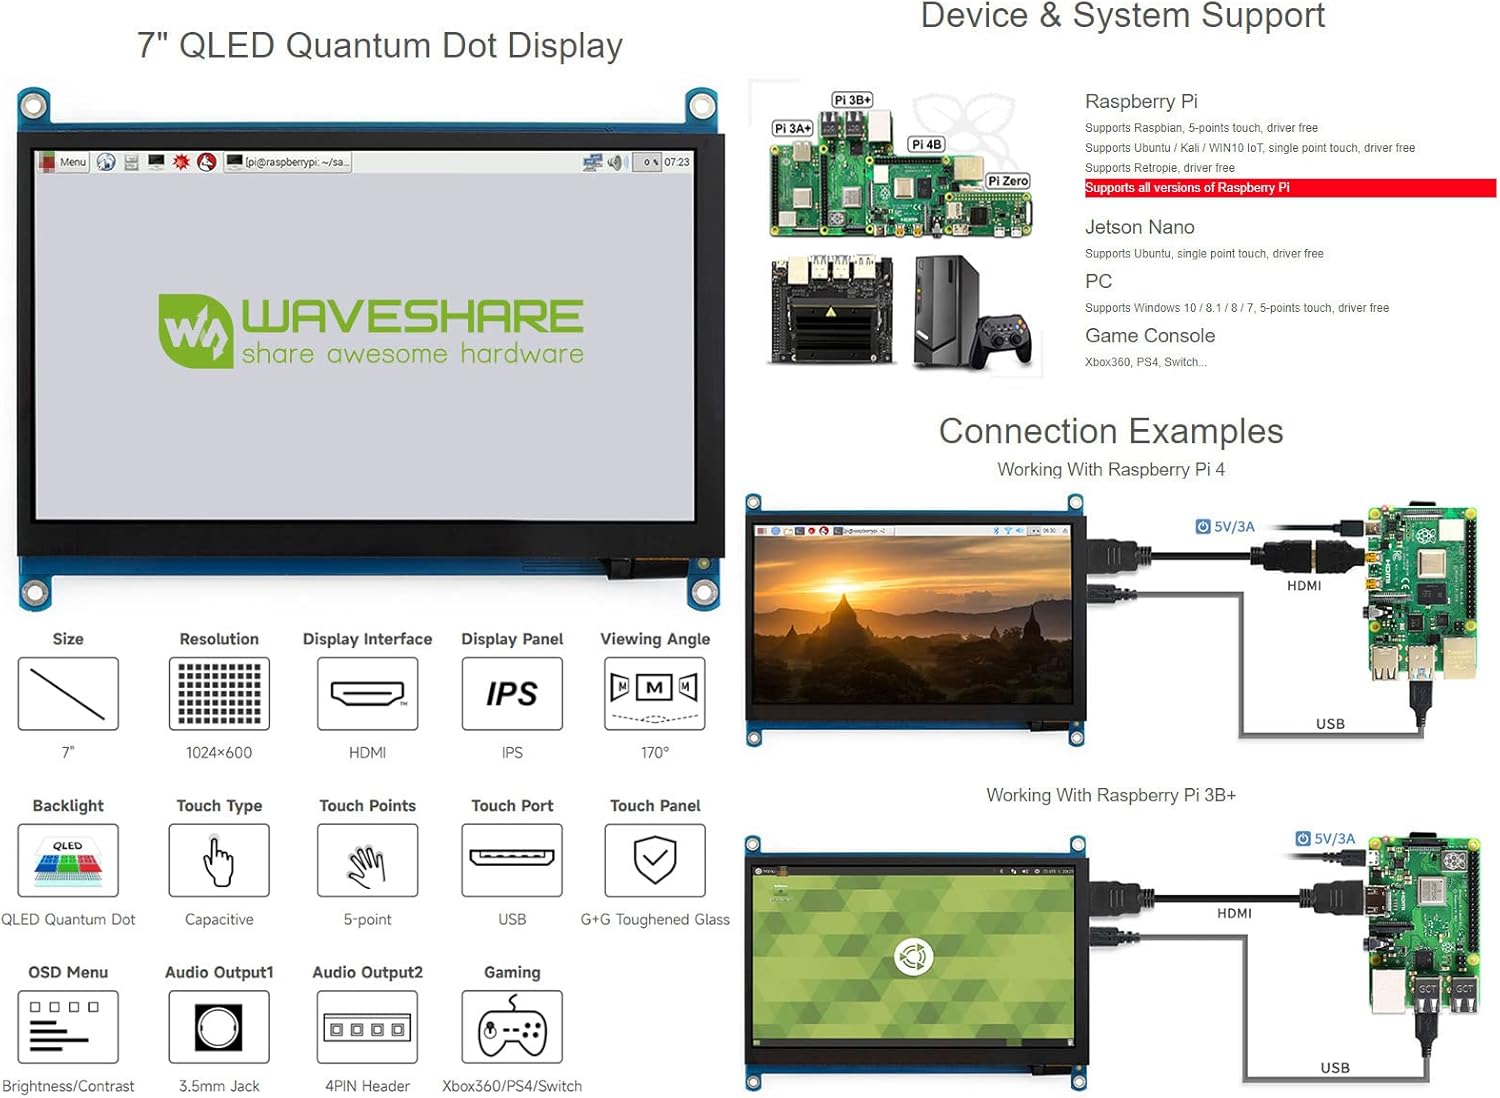Viewport: 1500px width, 1098px height.
Task: Select the pi@raspberrypi terminal taskbar entry
Action: (x=287, y=162)
